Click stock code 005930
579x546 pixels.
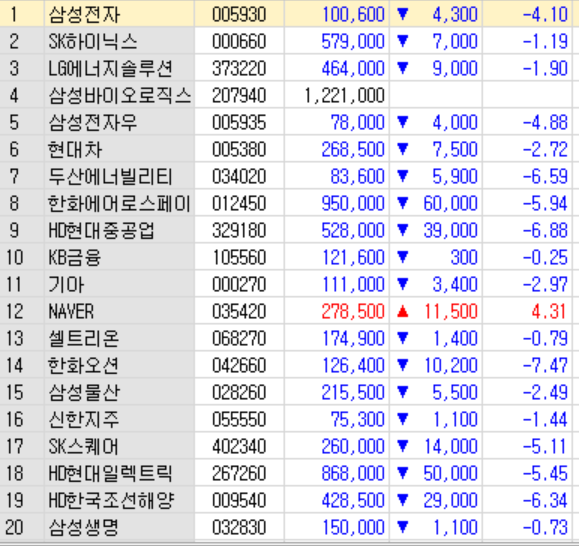click(x=239, y=15)
